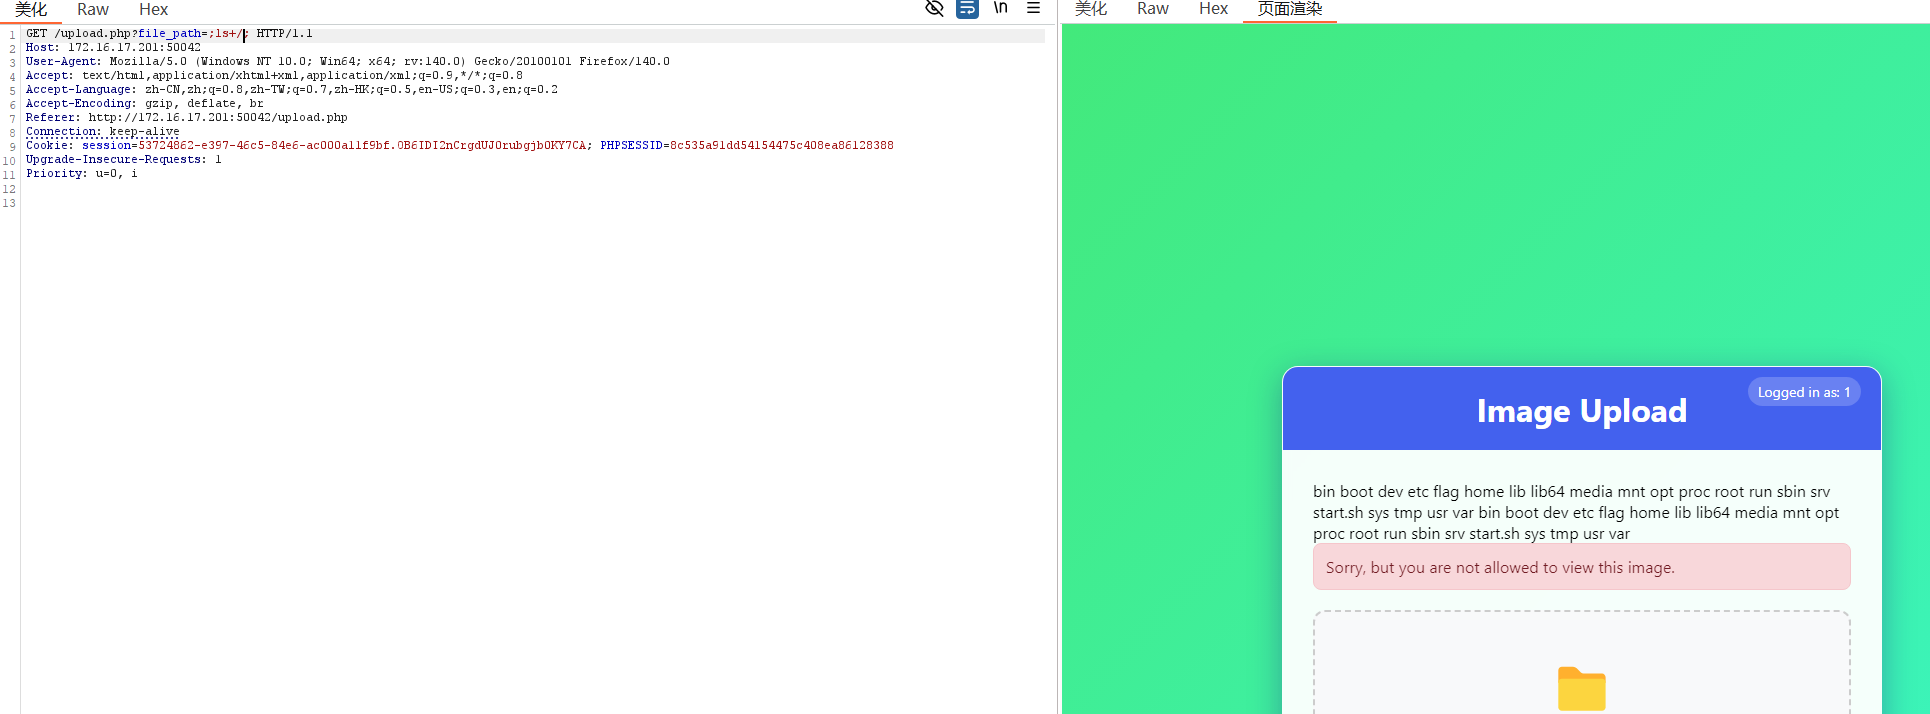Click the Image Upload heading
This screenshot has height=714, width=1930.
click(x=1582, y=411)
